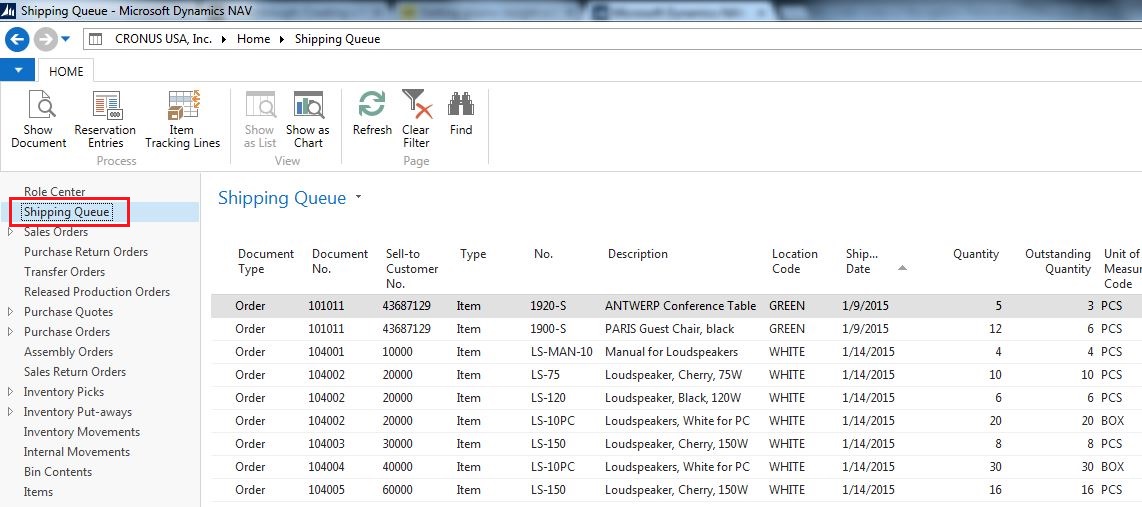Sort by Description column header
Viewport: 1142px width, 507px height.
[x=637, y=254]
